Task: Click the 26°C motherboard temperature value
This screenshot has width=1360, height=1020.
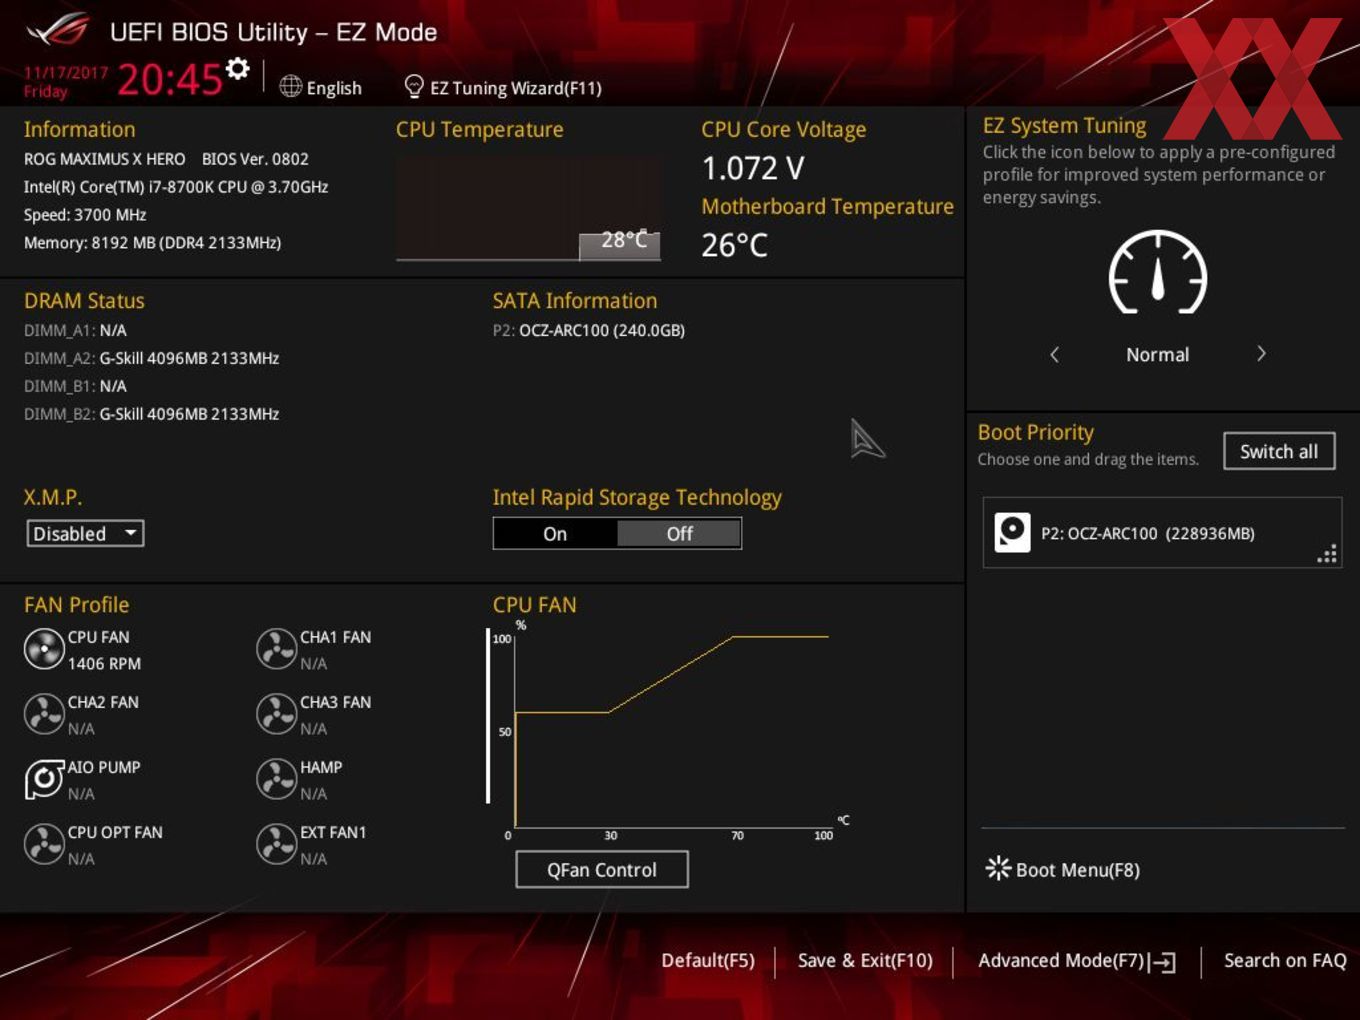Action: click(x=735, y=245)
